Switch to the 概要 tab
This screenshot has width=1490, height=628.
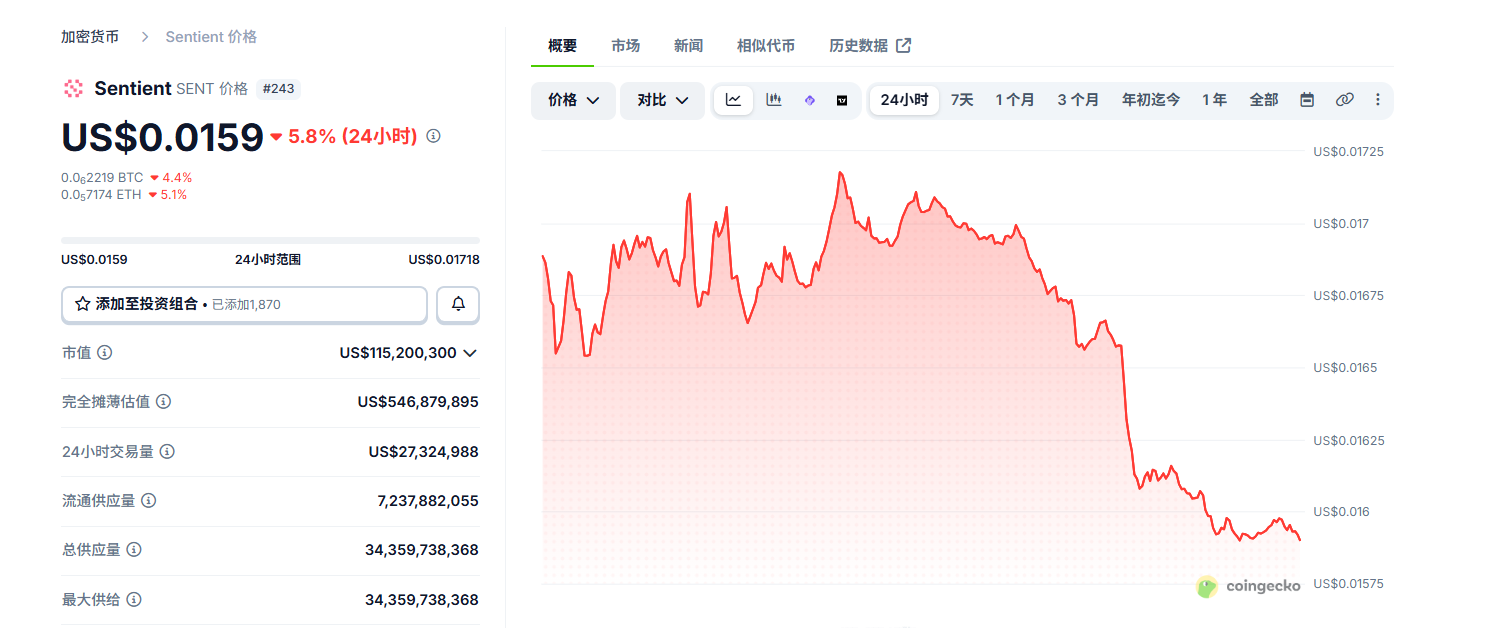pos(562,45)
